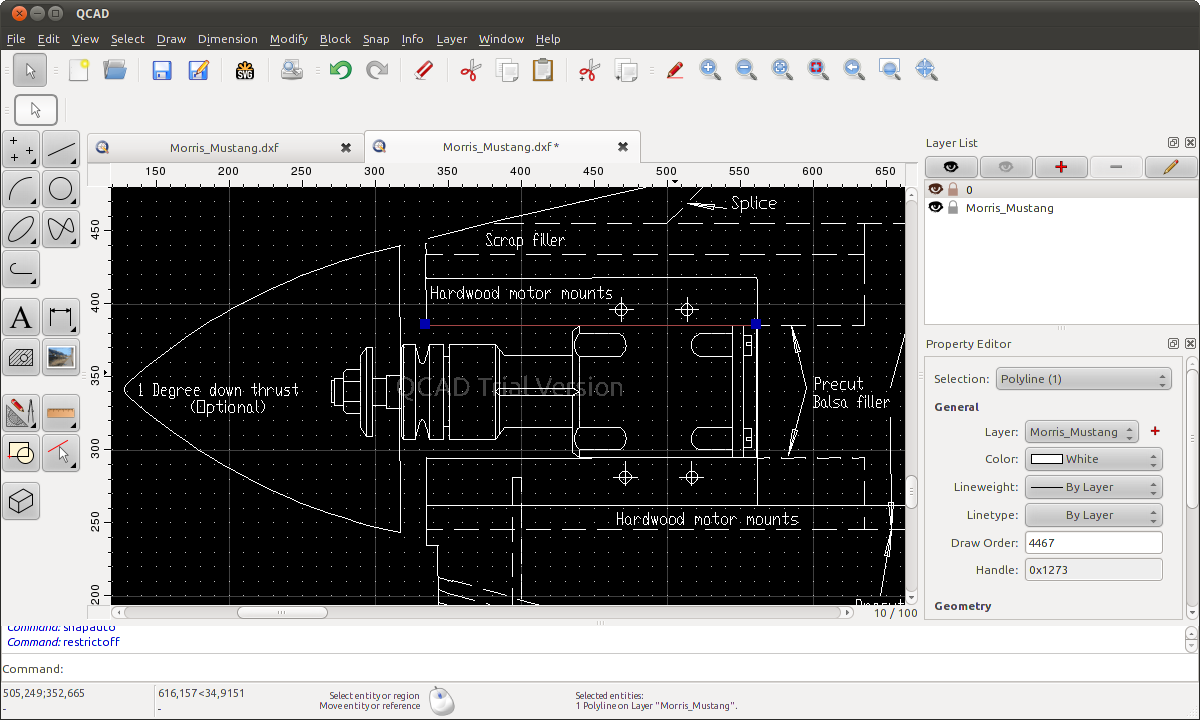
Task: Zoom out with the minus magnifier
Action: coord(746,70)
